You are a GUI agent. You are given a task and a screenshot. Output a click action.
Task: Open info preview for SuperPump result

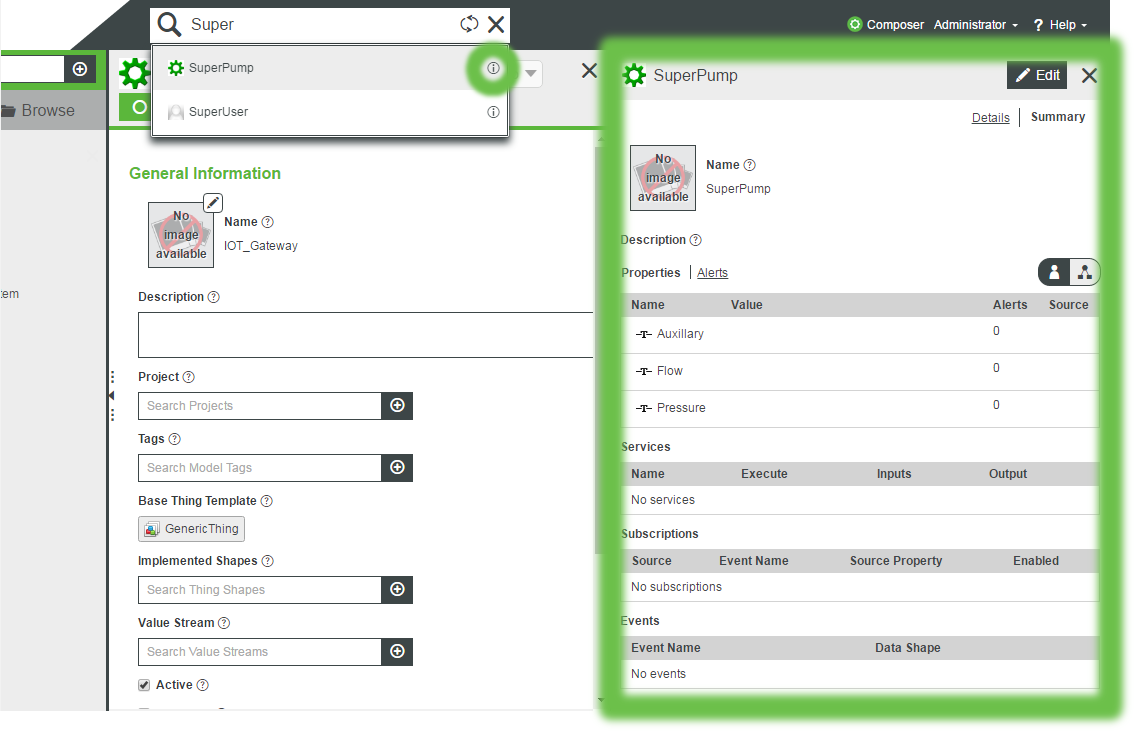pyautogui.click(x=493, y=68)
